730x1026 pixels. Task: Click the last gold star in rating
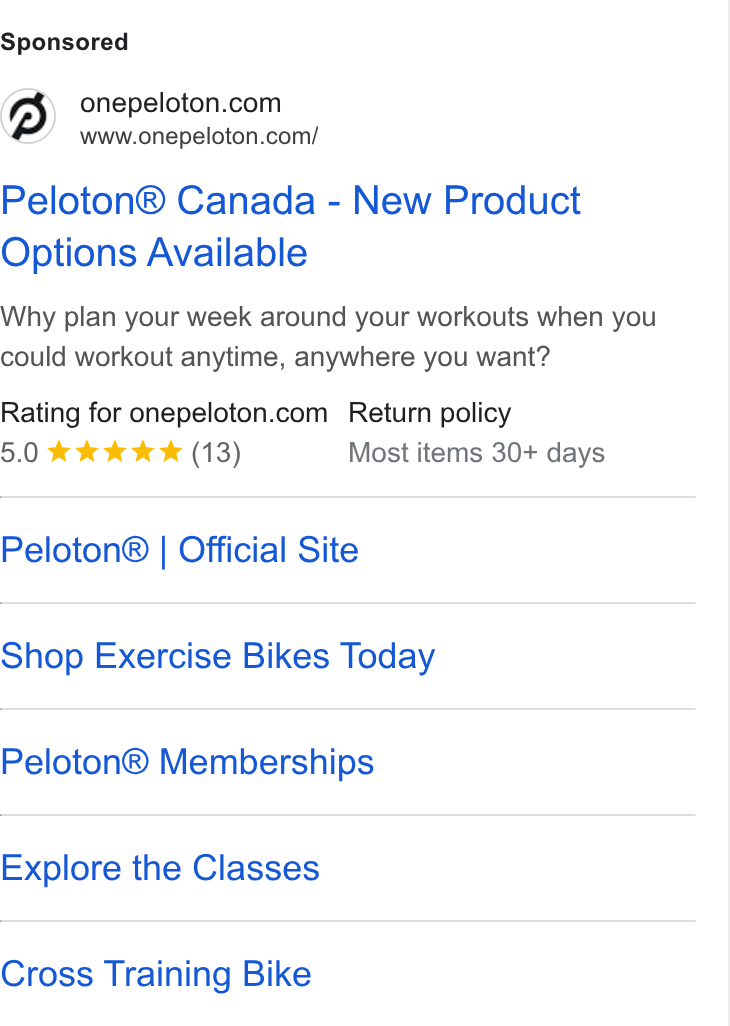coord(171,451)
